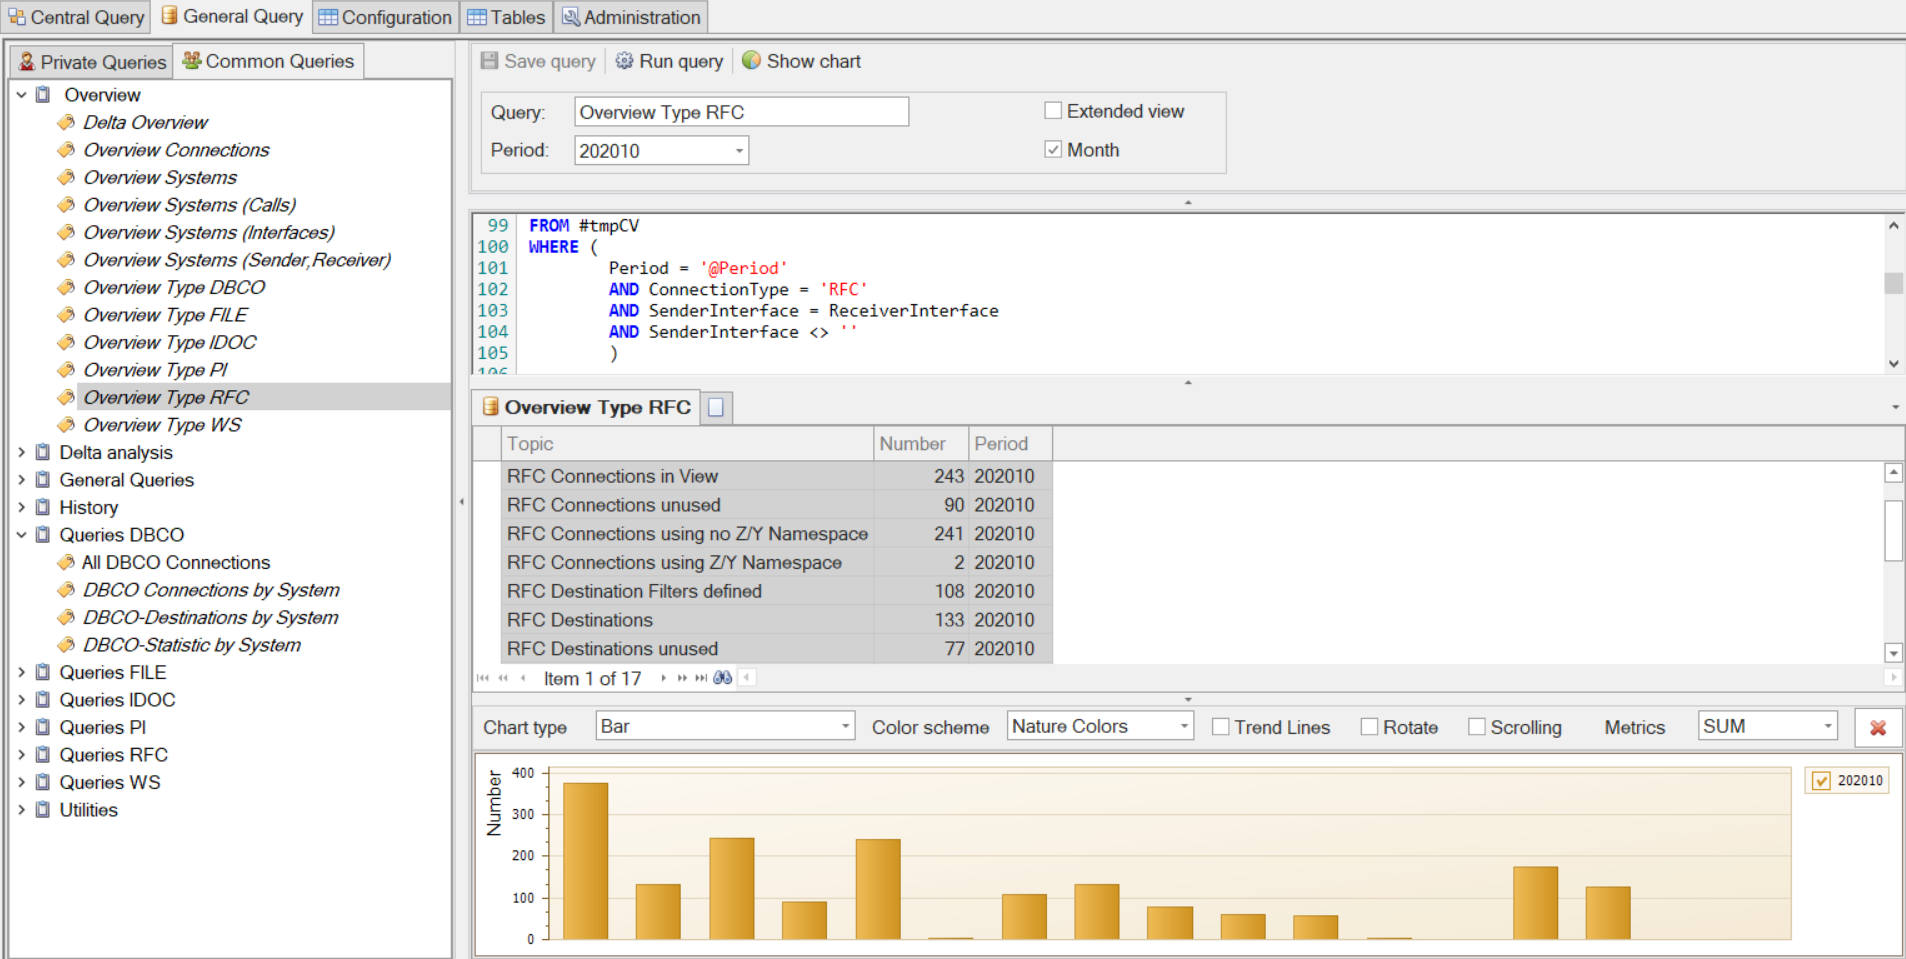This screenshot has width=1906, height=959.
Task: Open the DBCO Connections by System query
Action: (x=211, y=590)
